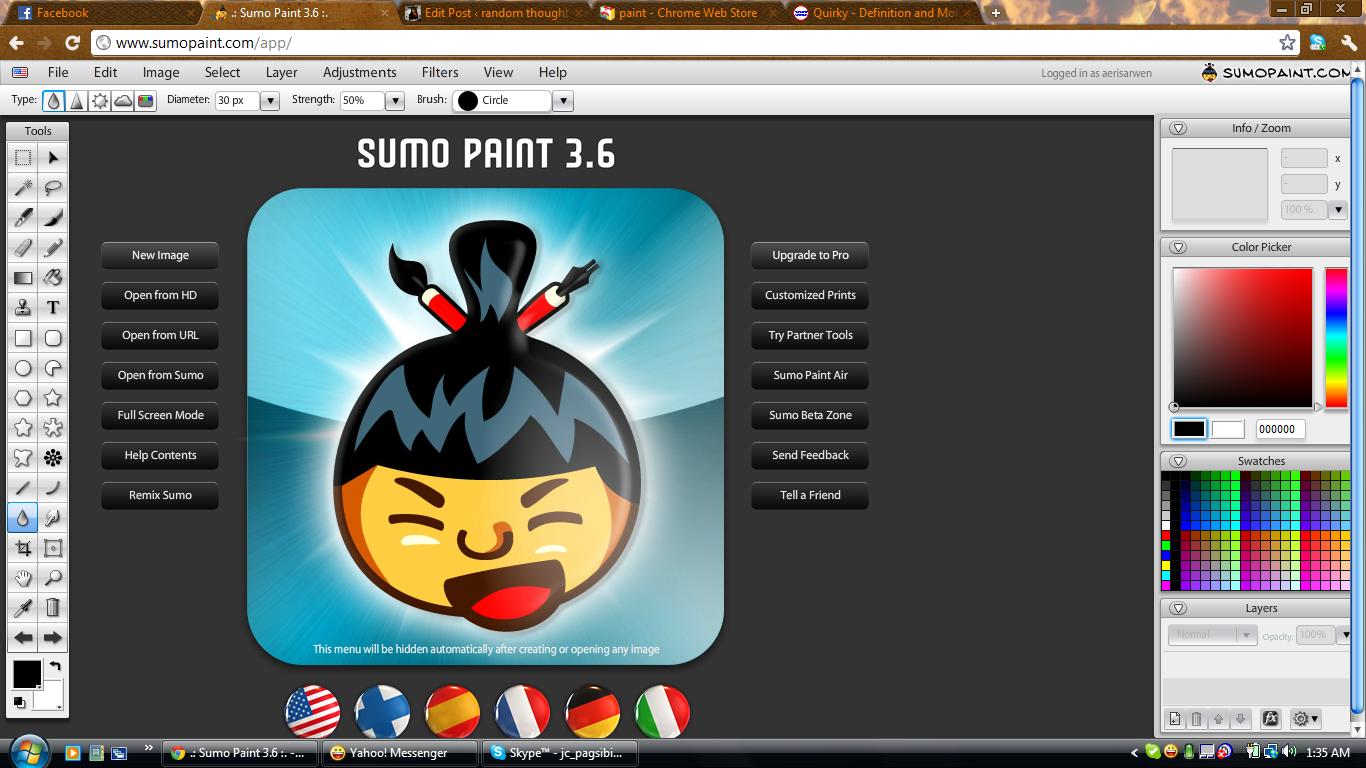Viewport: 1366px width, 768px height.
Task: Choose the water drop blur type
Action: tap(54, 101)
